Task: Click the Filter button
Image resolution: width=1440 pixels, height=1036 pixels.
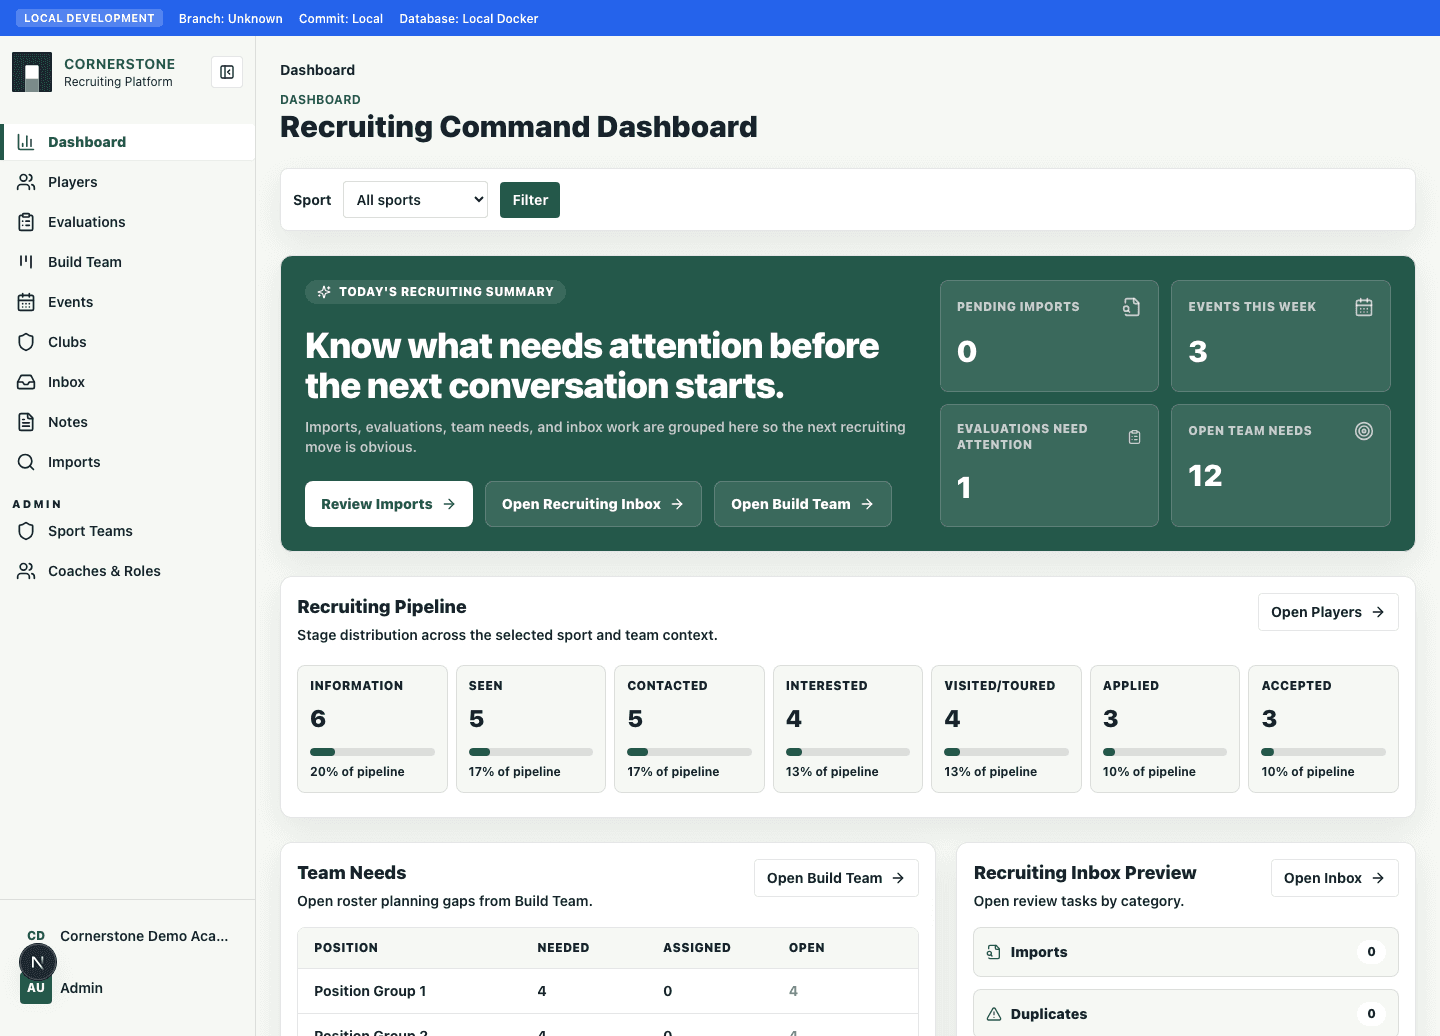Action: (x=530, y=200)
